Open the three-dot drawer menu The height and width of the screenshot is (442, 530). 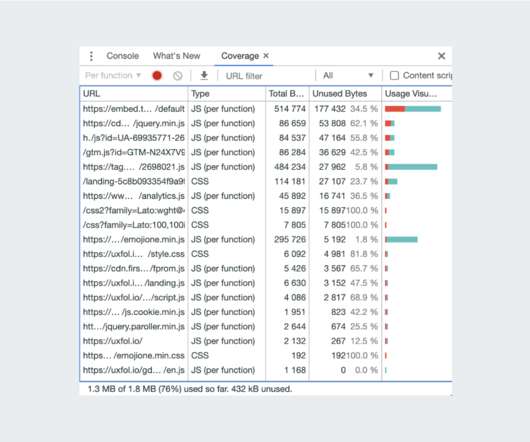click(x=91, y=56)
